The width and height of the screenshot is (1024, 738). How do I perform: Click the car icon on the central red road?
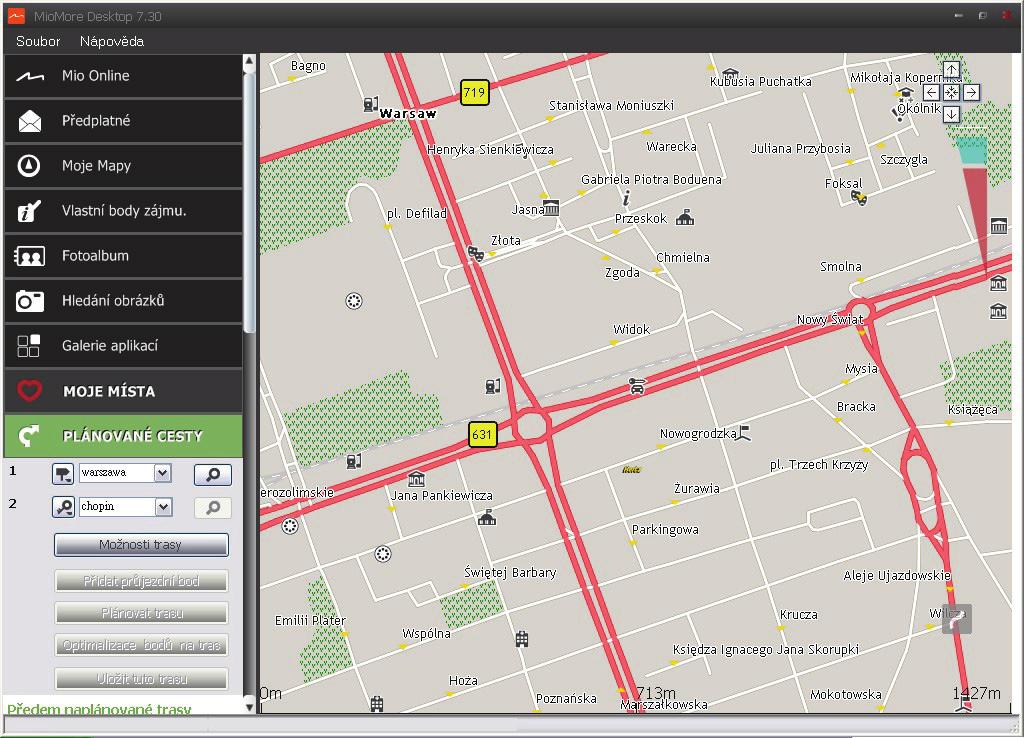pos(637,386)
